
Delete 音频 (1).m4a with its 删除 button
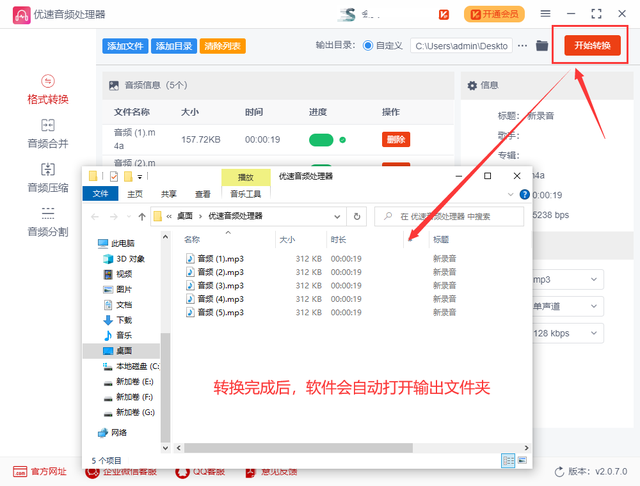pyautogui.click(x=396, y=140)
